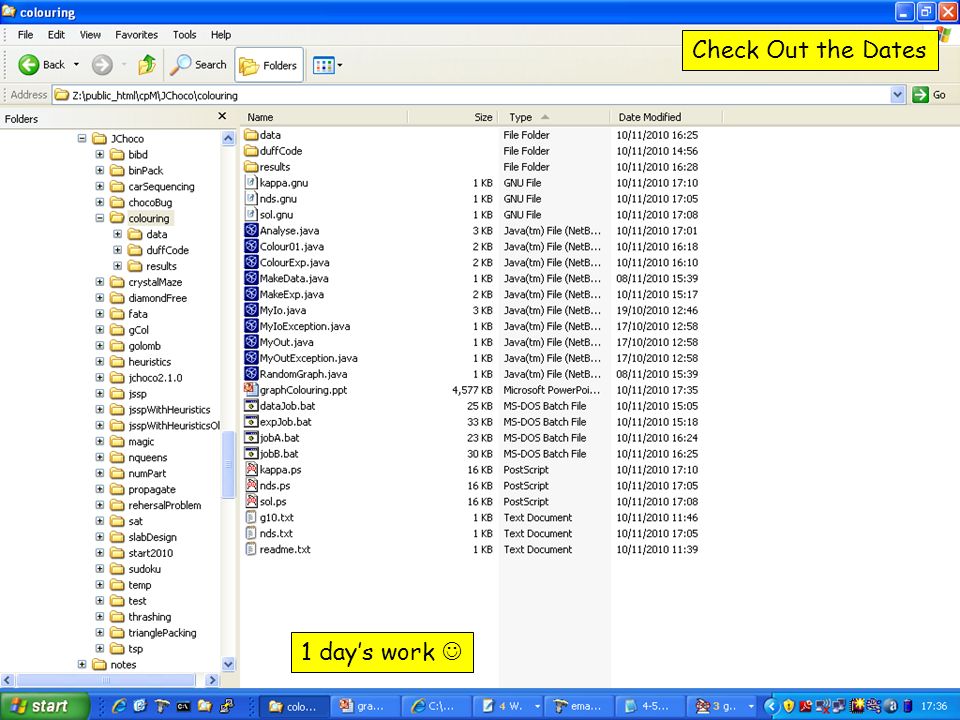Switch to the colo... taskbar window
Viewport: 960px width, 720px height.
click(x=294, y=706)
